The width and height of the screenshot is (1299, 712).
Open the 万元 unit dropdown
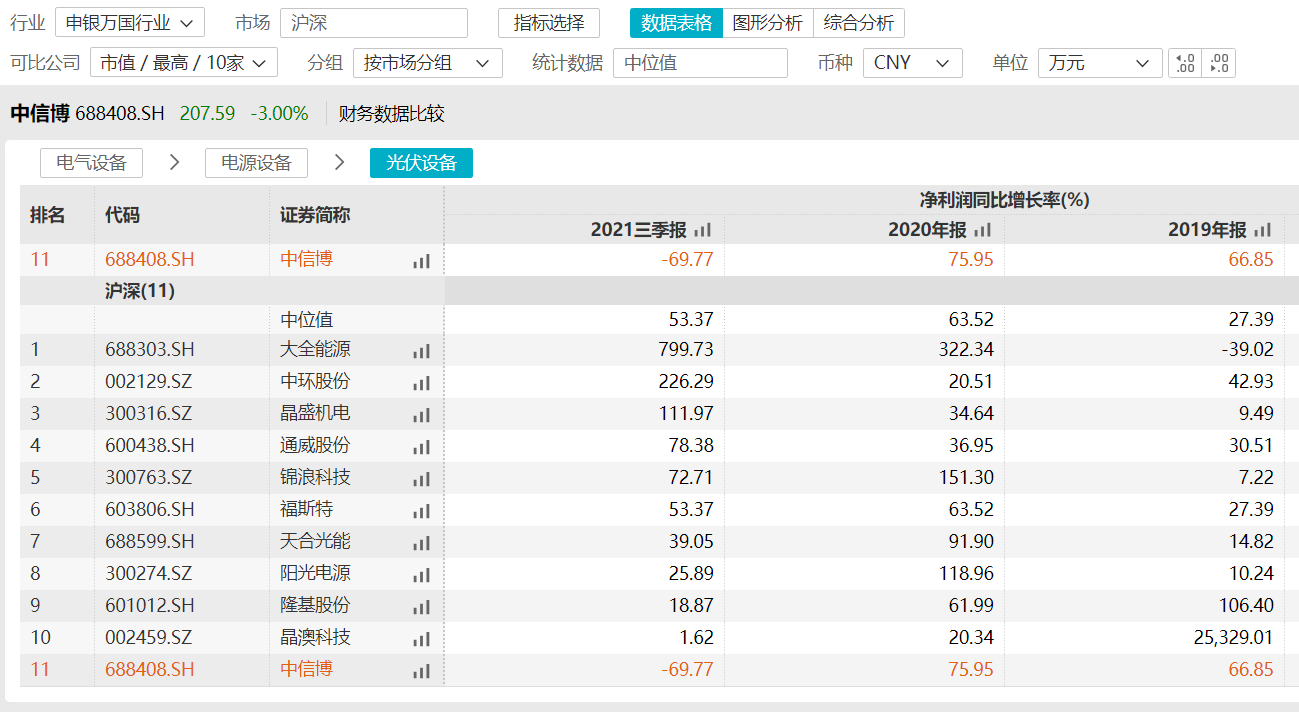tap(1099, 63)
